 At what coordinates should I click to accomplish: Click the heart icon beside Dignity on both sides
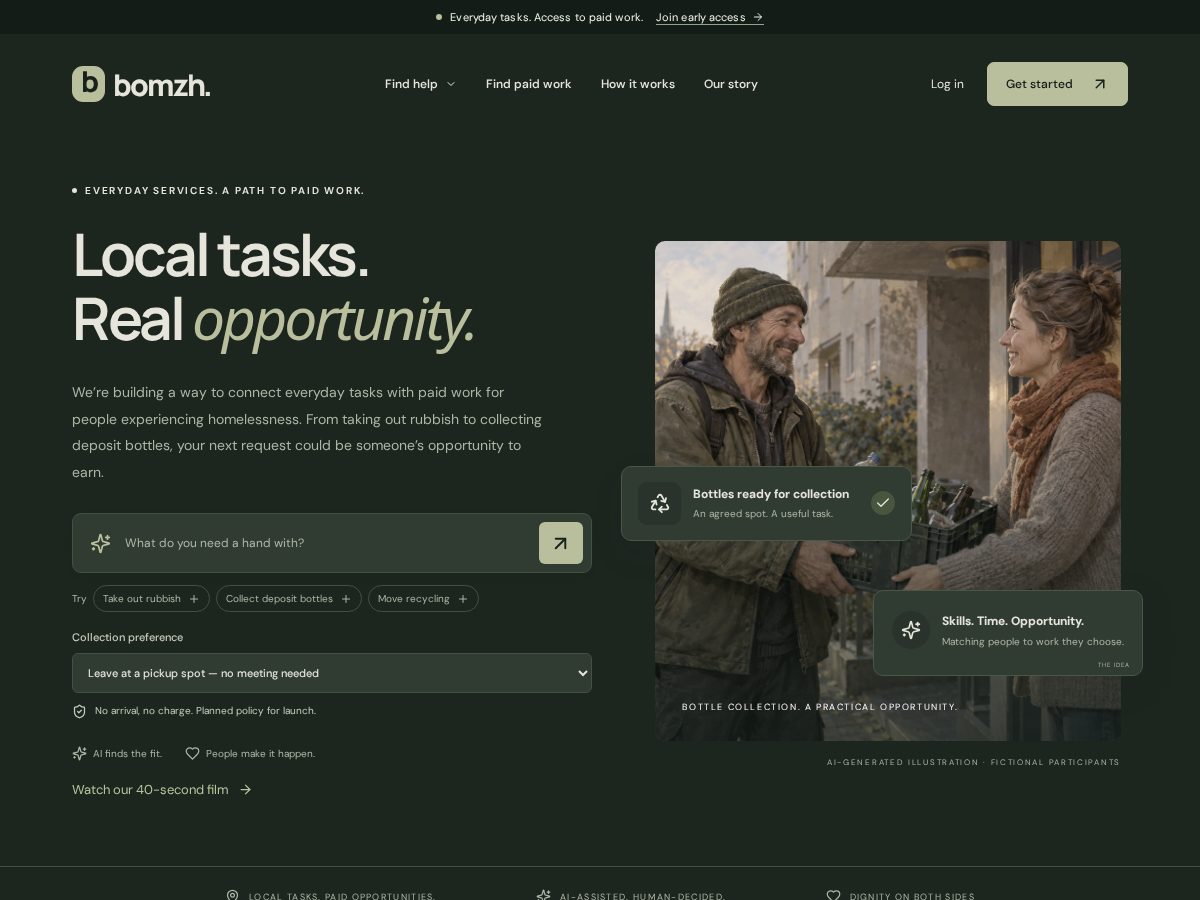coord(834,896)
